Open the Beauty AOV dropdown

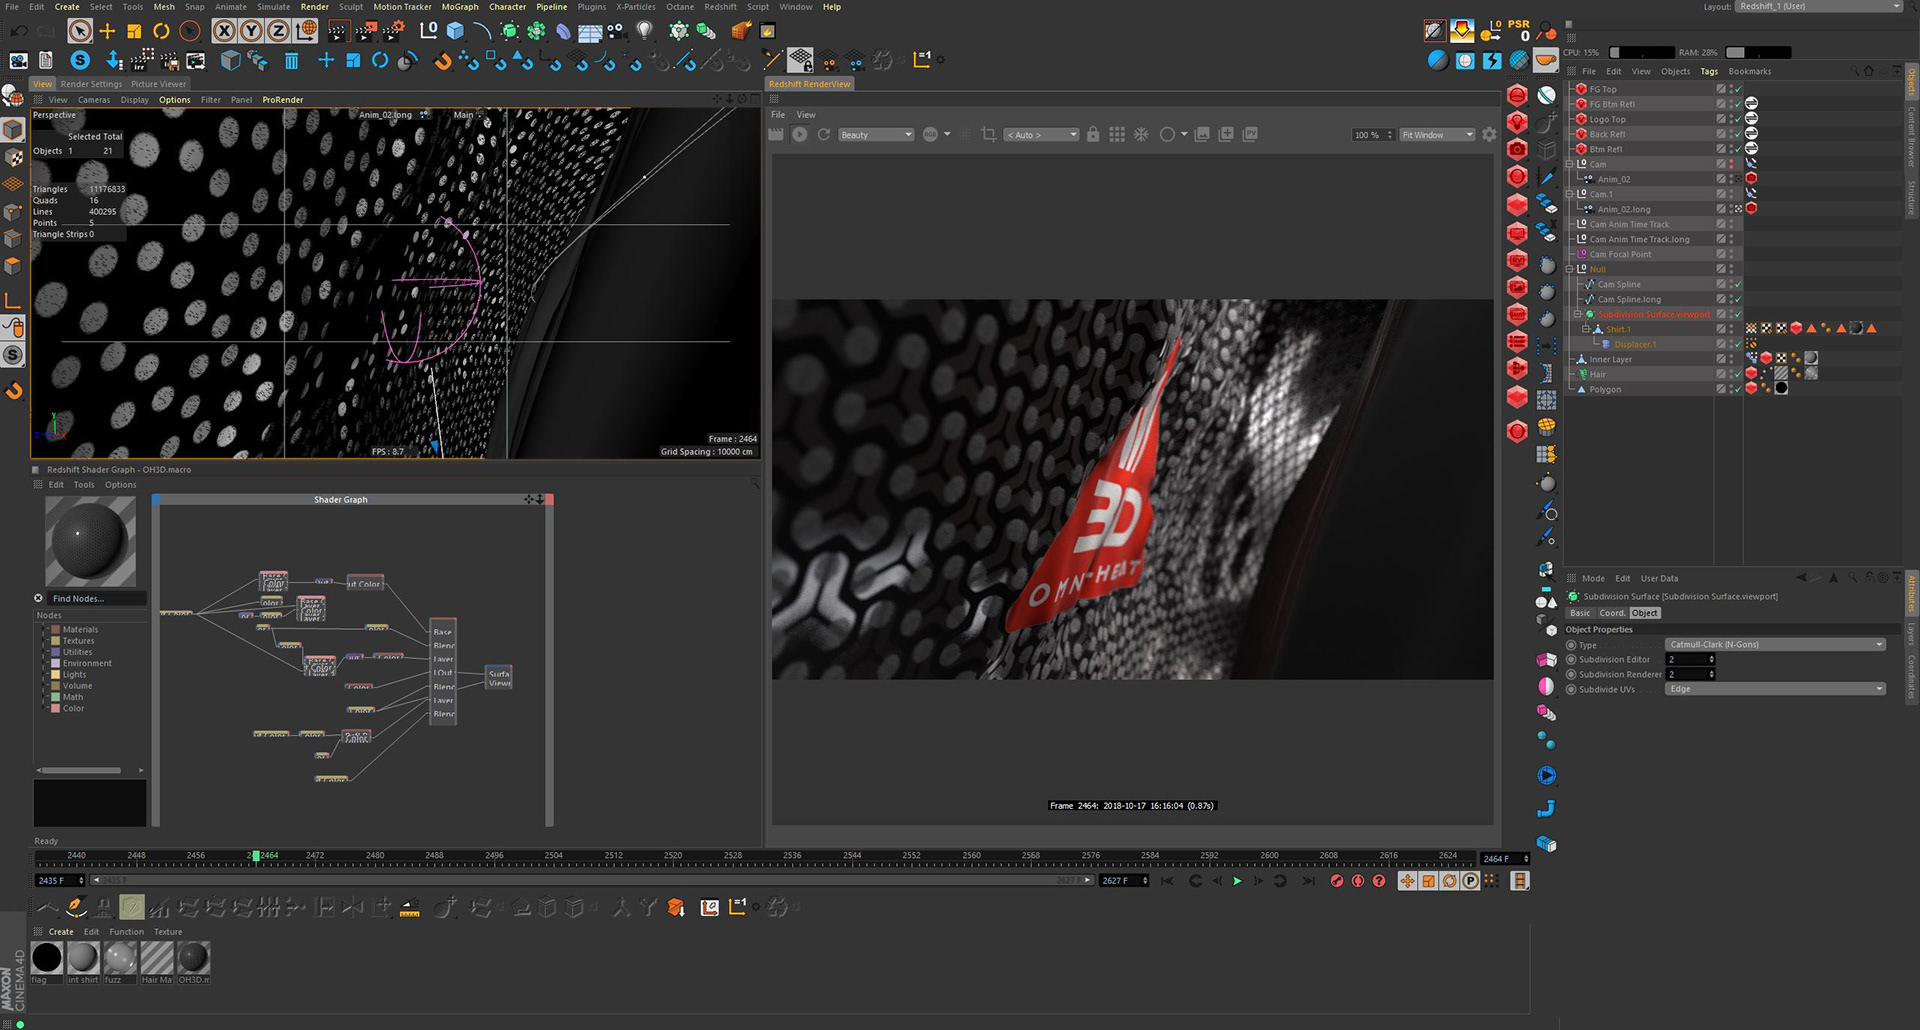point(876,135)
